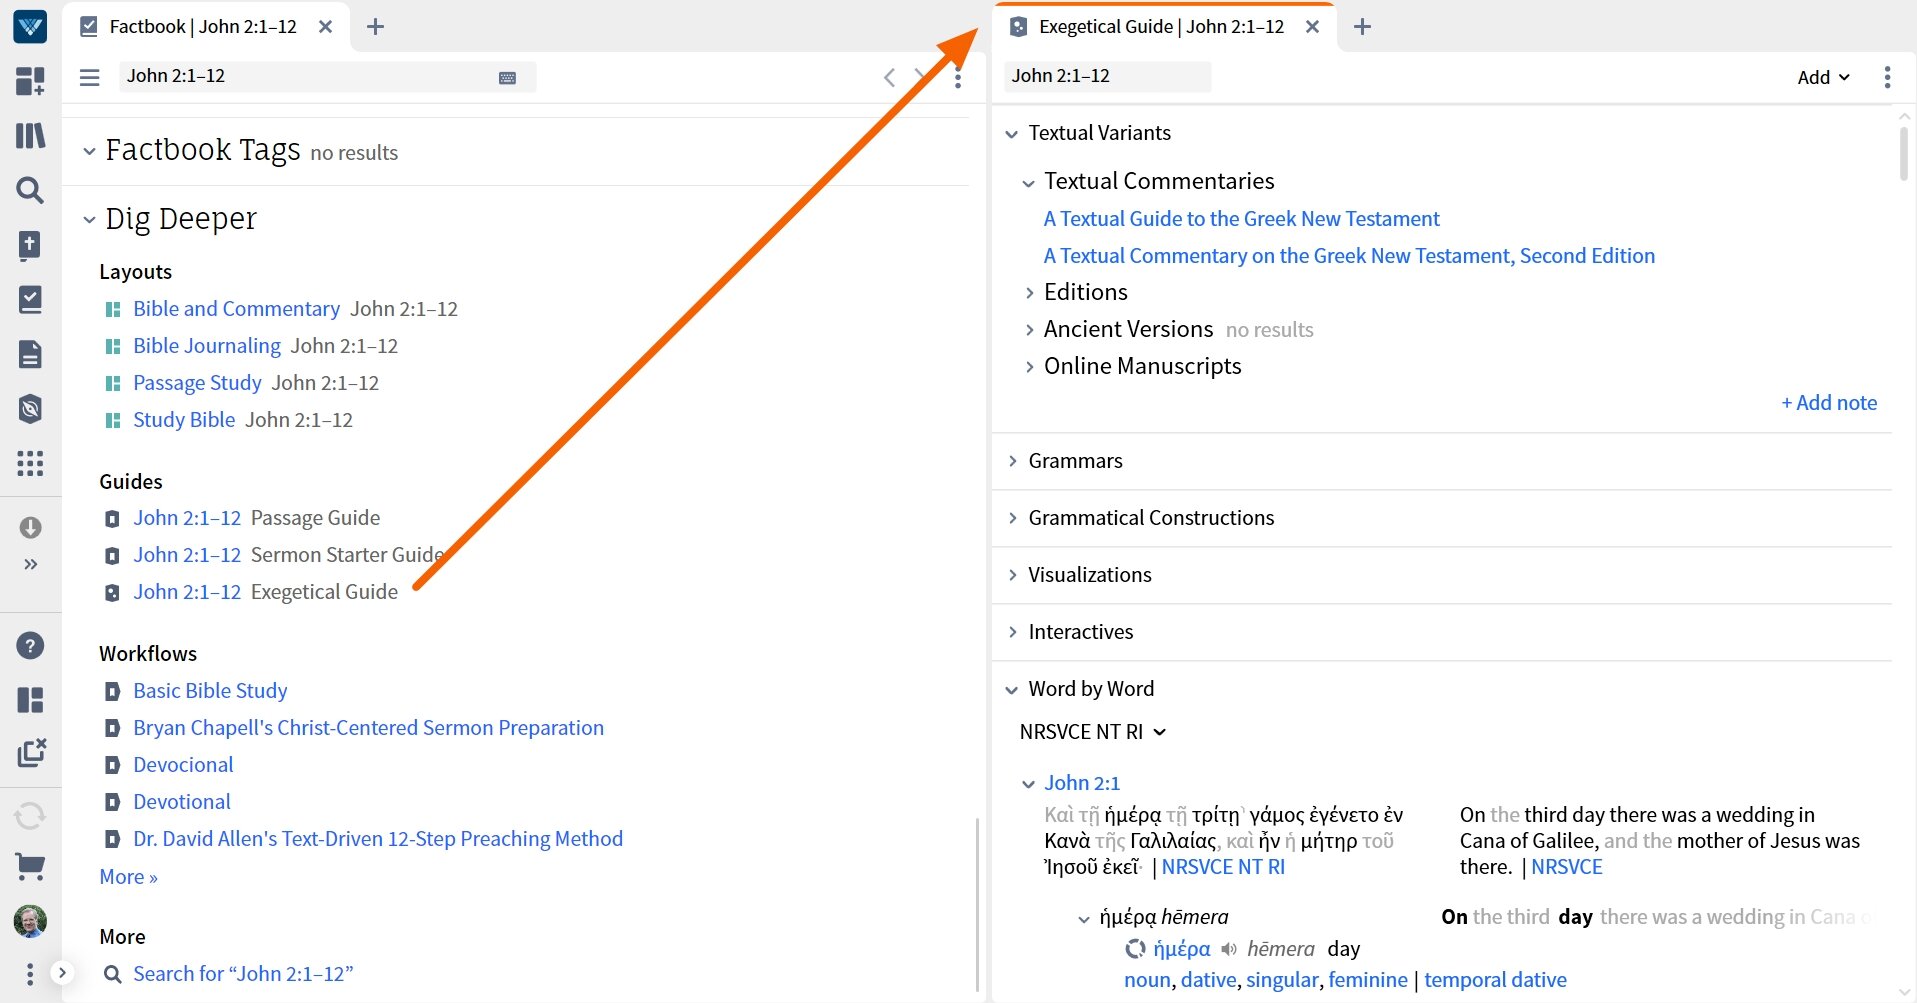The image size is (1917, 1003).
Task: Go back using Factbook's left arrow
Action: click(889, 77)
